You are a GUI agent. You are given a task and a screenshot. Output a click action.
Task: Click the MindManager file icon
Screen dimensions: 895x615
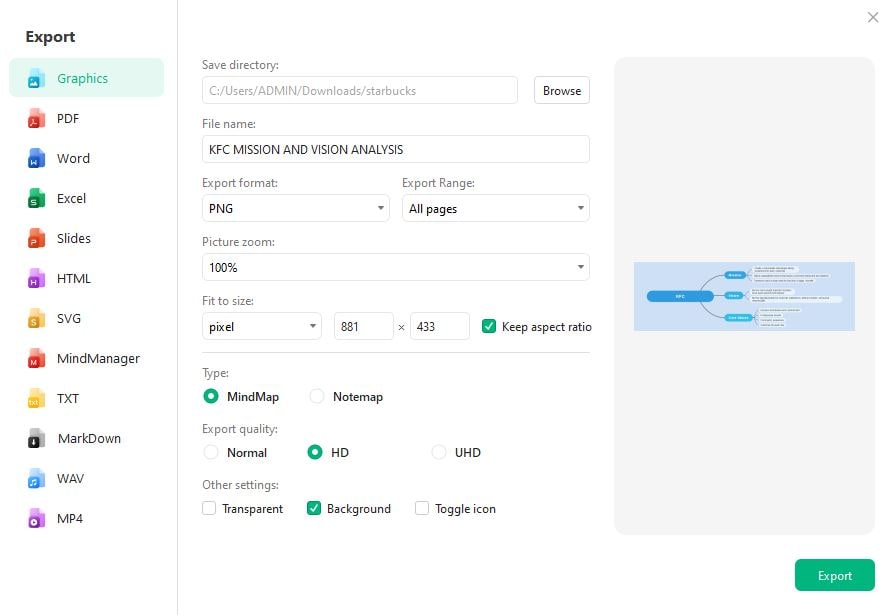(35, 359)
